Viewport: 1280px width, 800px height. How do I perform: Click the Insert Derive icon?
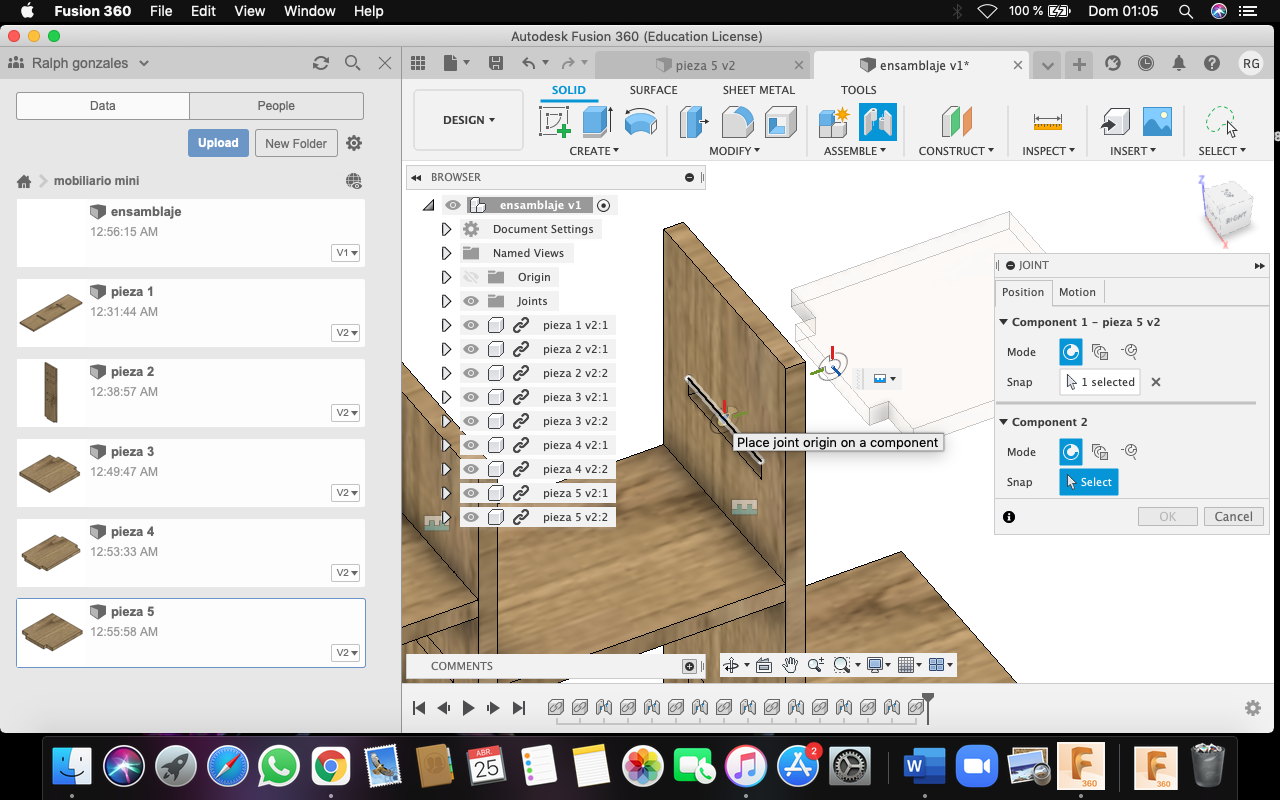pos(1115,122)
